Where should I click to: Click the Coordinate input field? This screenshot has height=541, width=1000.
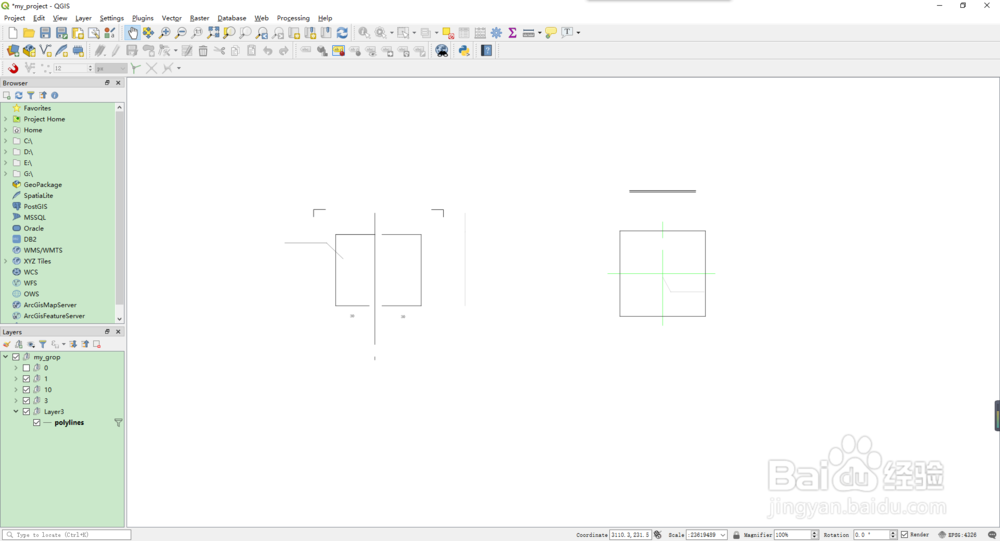(x=629, y=535)
